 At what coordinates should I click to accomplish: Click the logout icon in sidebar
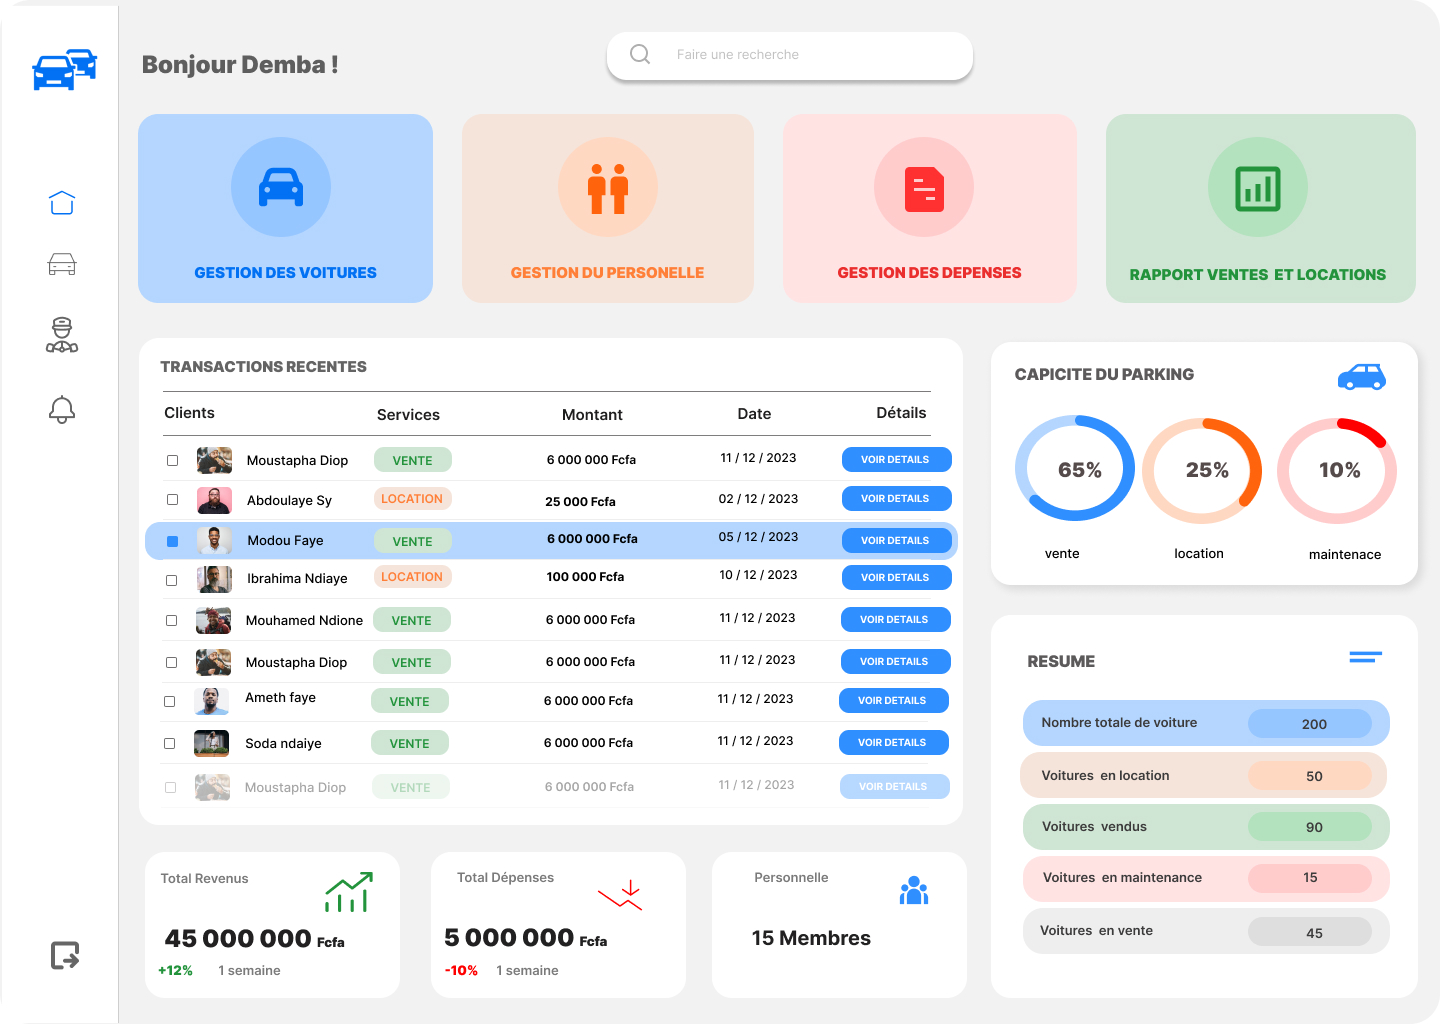coord(65,956)
